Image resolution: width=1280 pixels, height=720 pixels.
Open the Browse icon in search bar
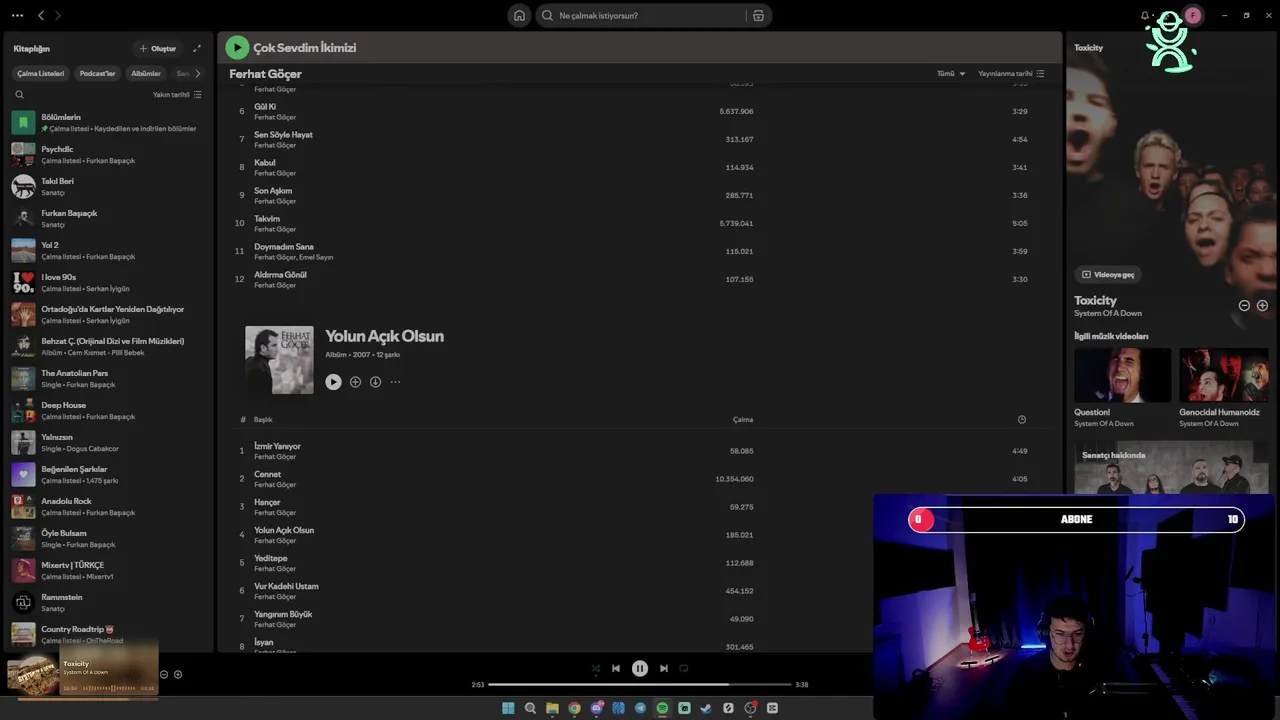tap(758, 15)
